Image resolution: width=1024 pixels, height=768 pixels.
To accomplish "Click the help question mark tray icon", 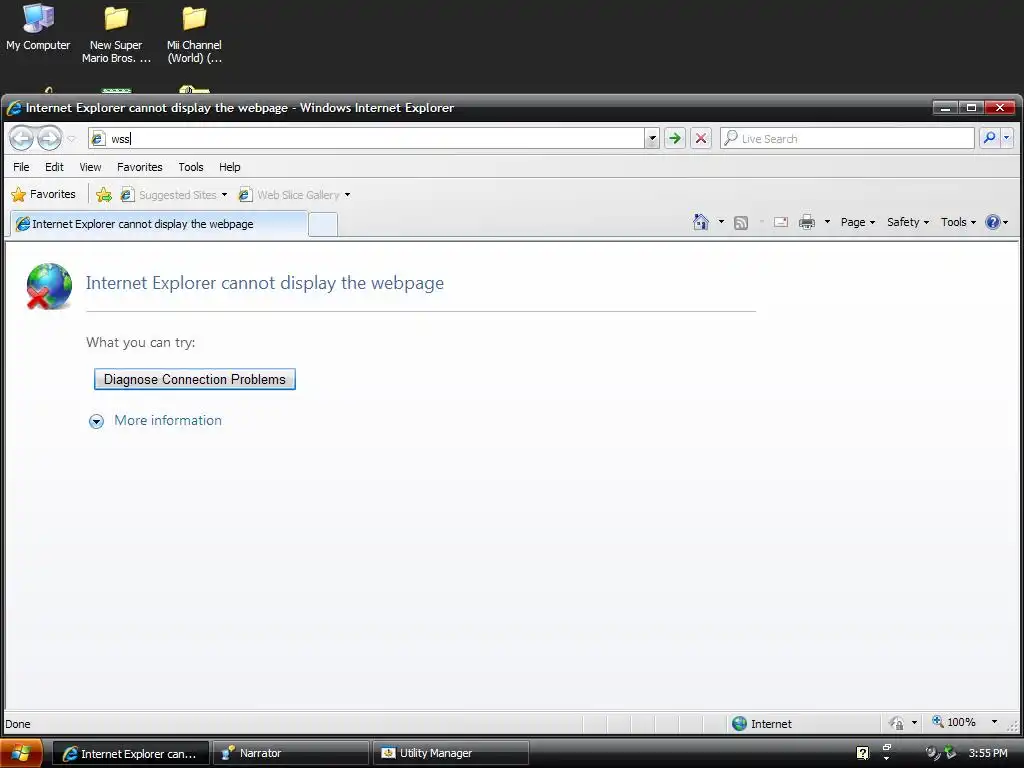I will 862,754.
